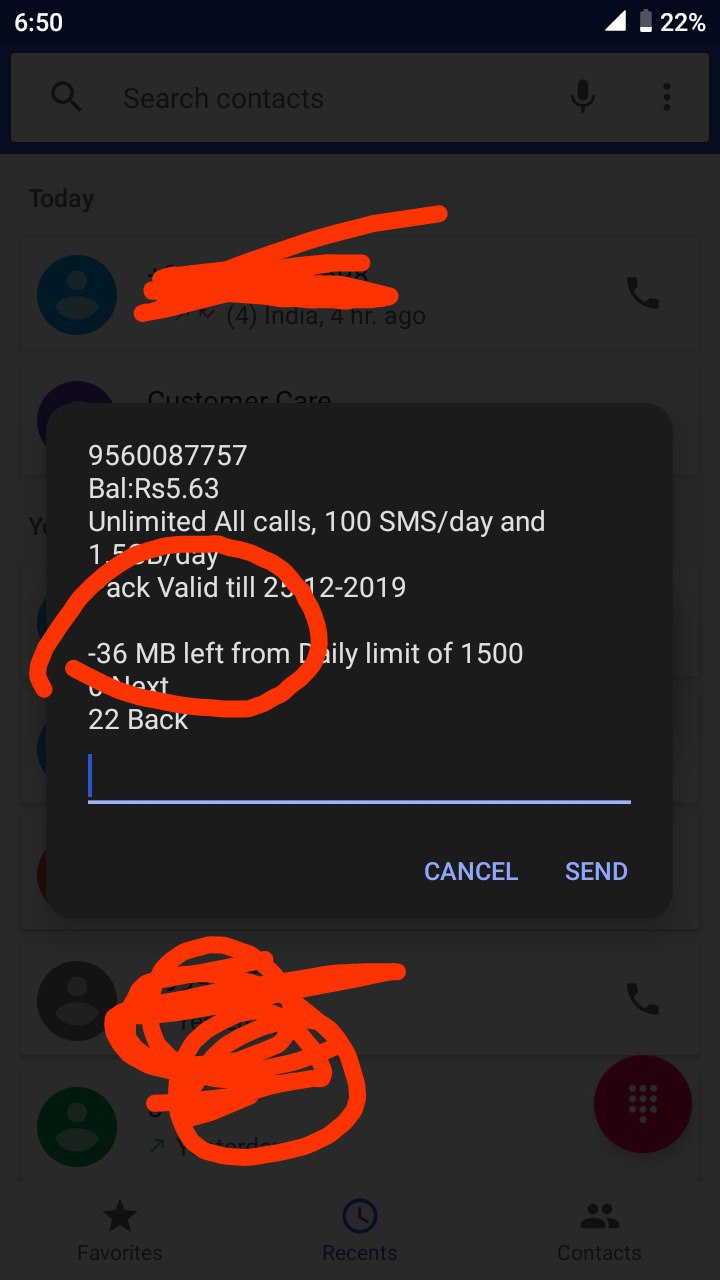This screenshot has width=720, height=1280.
Task: Tap the signal strength icon
Action: click(615, 22)
